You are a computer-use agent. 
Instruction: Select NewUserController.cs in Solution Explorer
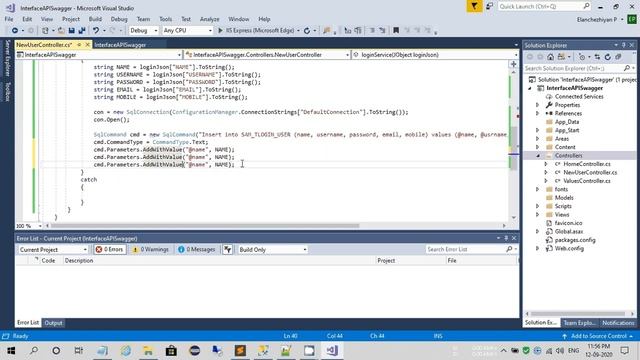(x=590, y=172)
